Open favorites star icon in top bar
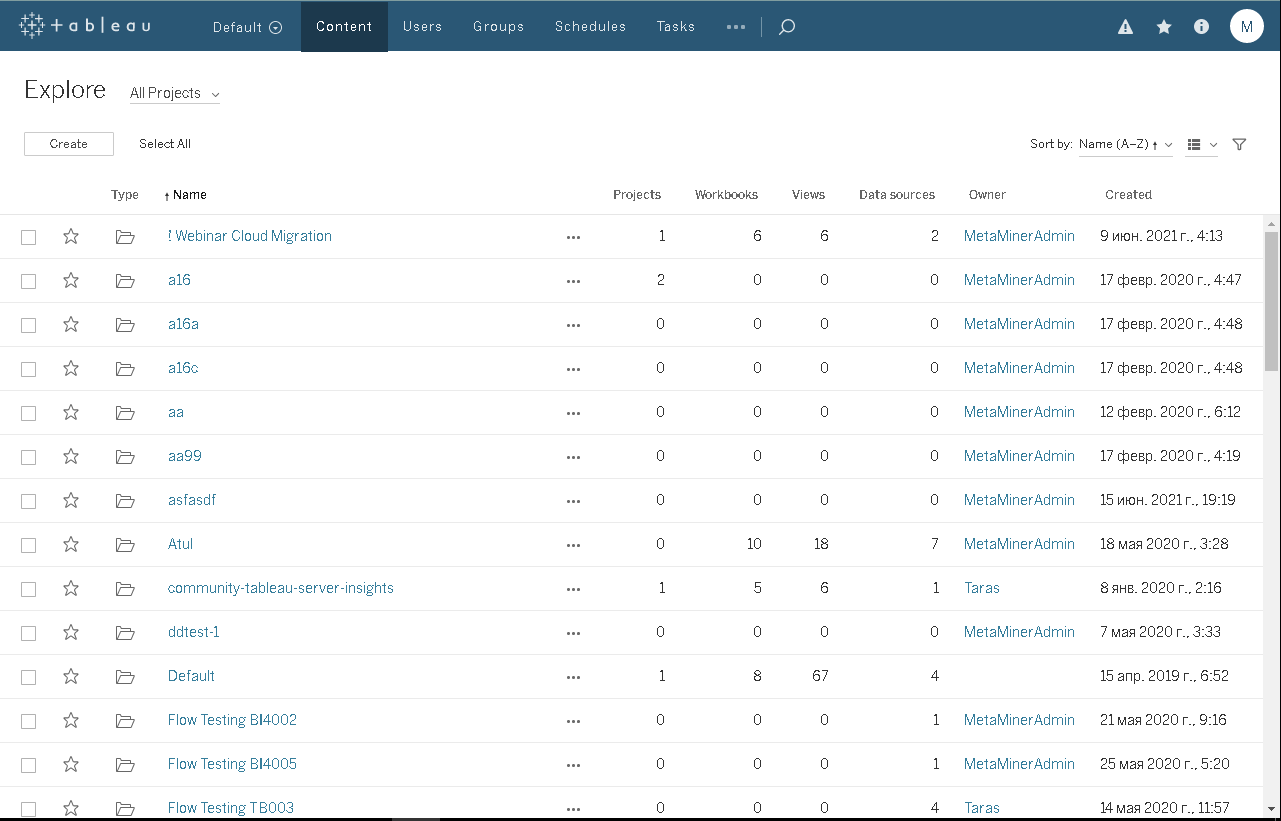The height and width of the screenshot is (821, 1281). coord(1164,27)
